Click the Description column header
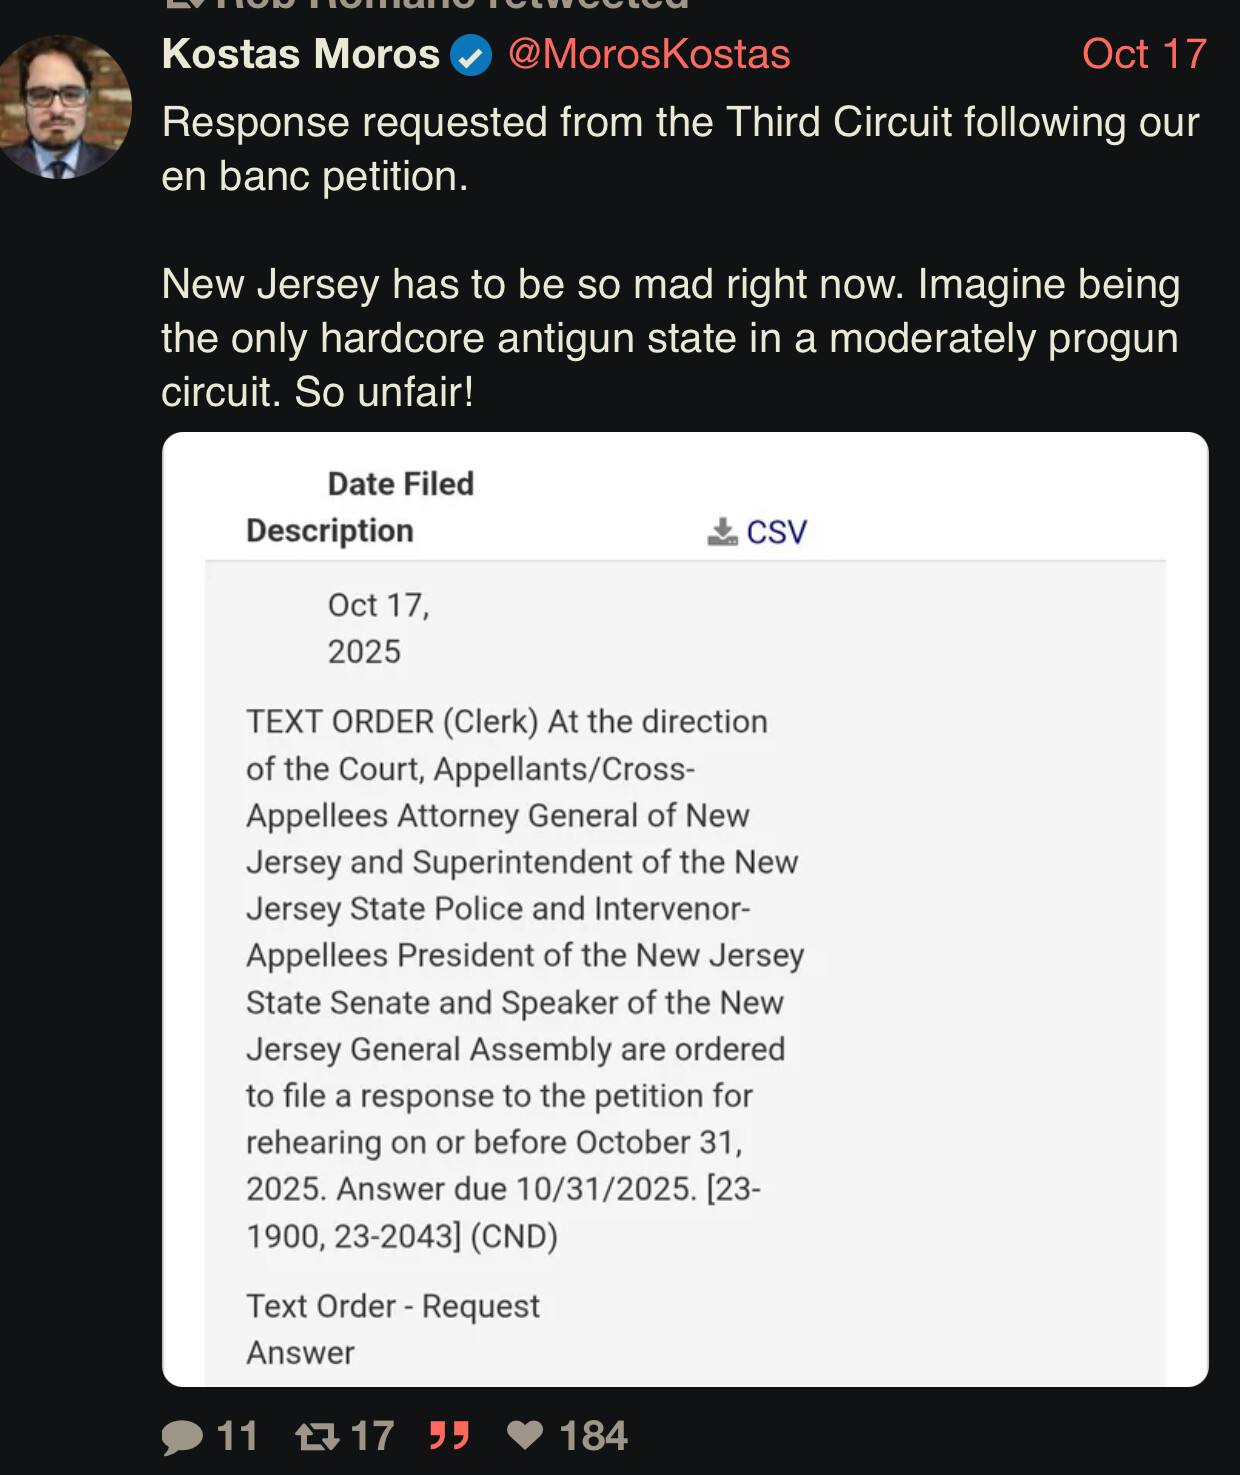Viewport: 1240px width, 1475px height. click(330, 531)
